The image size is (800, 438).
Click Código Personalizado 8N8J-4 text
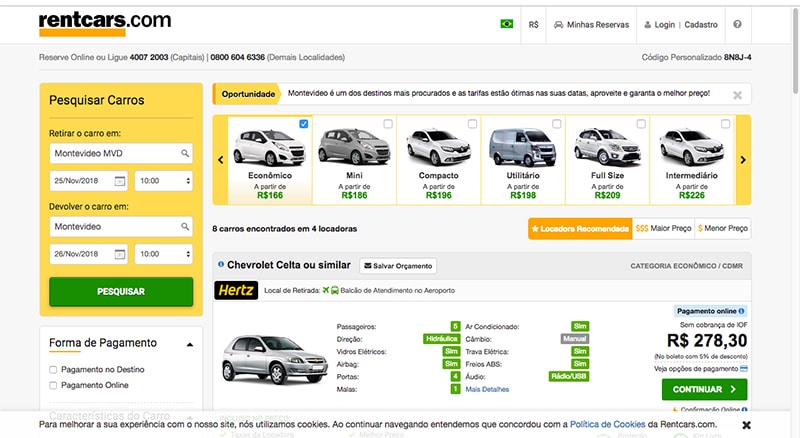click(696, 57)
